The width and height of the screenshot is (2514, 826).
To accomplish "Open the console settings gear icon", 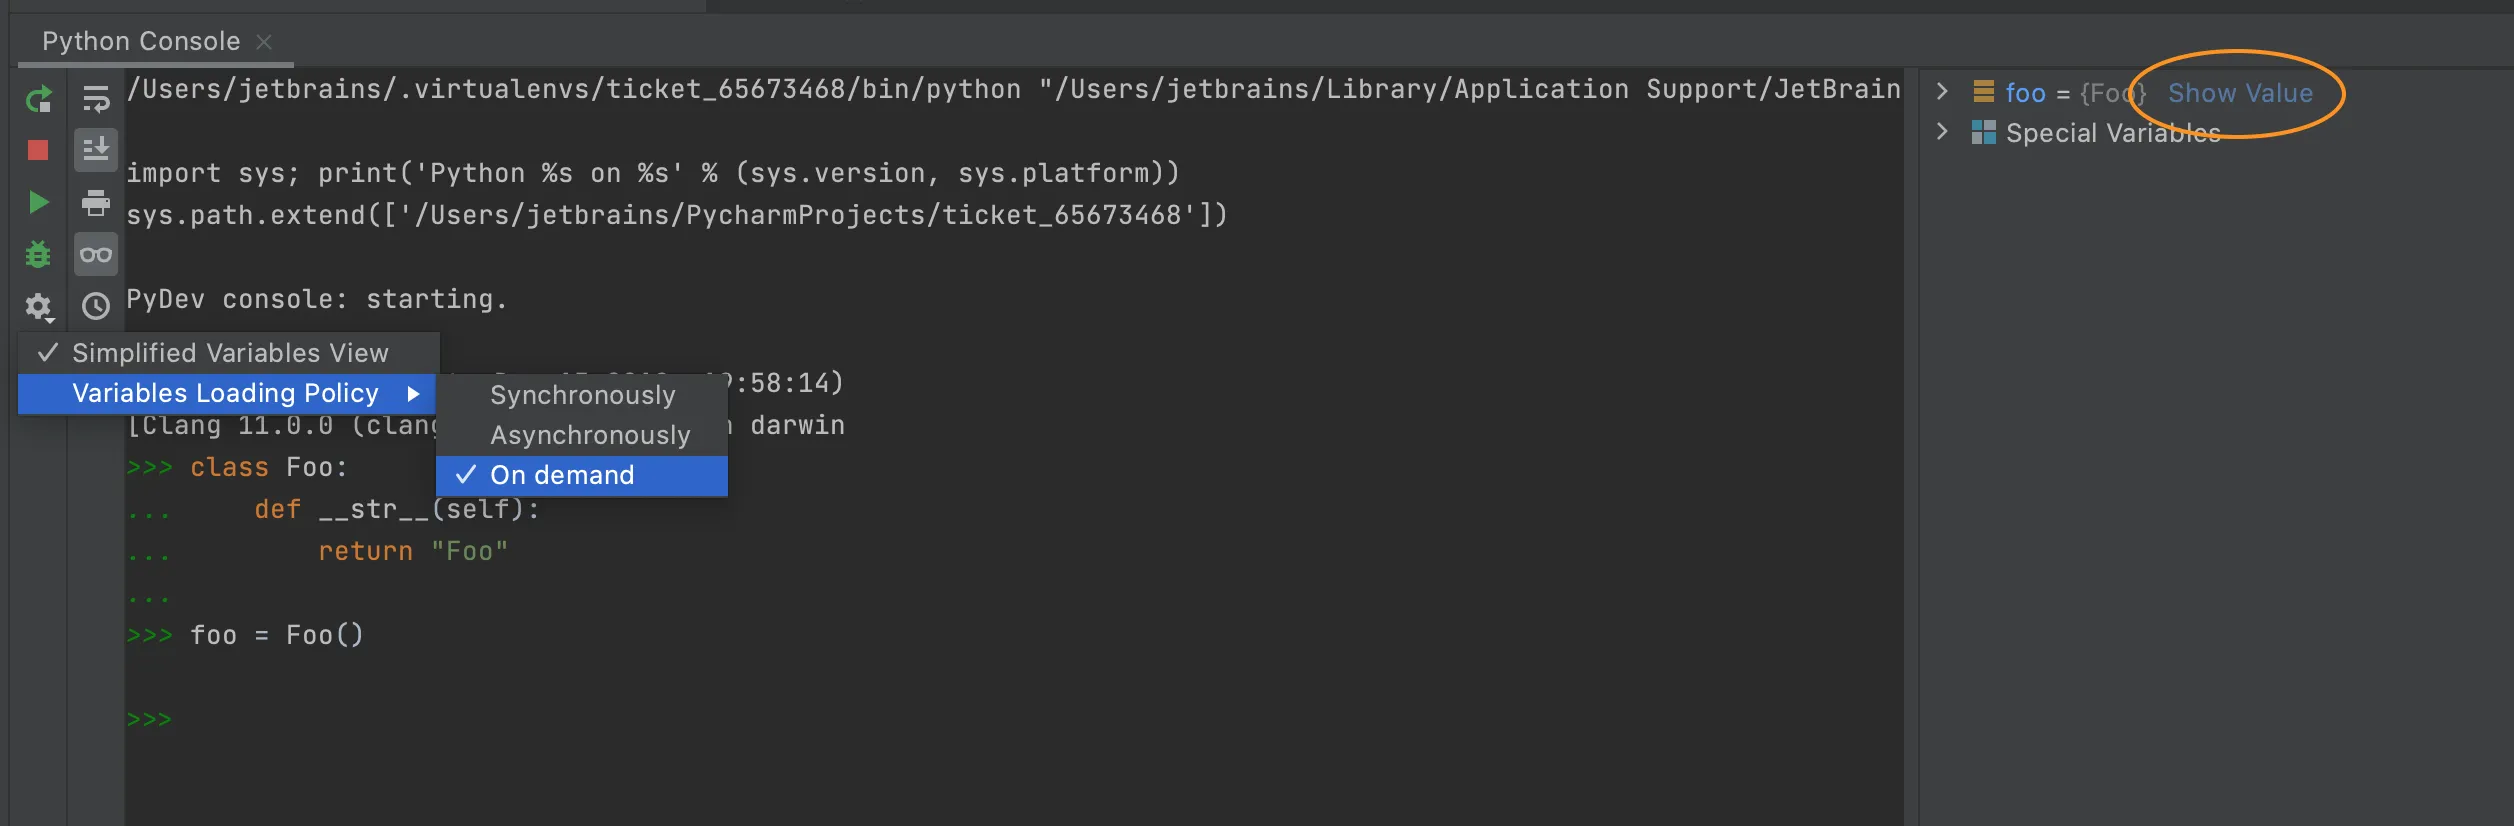I will [38, 306].
